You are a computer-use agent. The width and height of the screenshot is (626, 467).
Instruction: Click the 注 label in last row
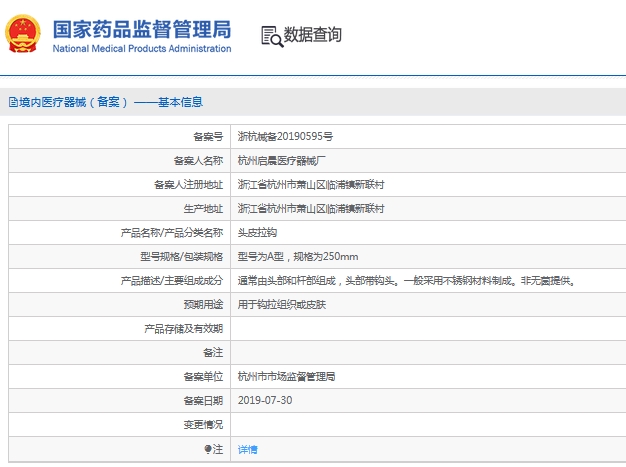[x=218, y=449]
